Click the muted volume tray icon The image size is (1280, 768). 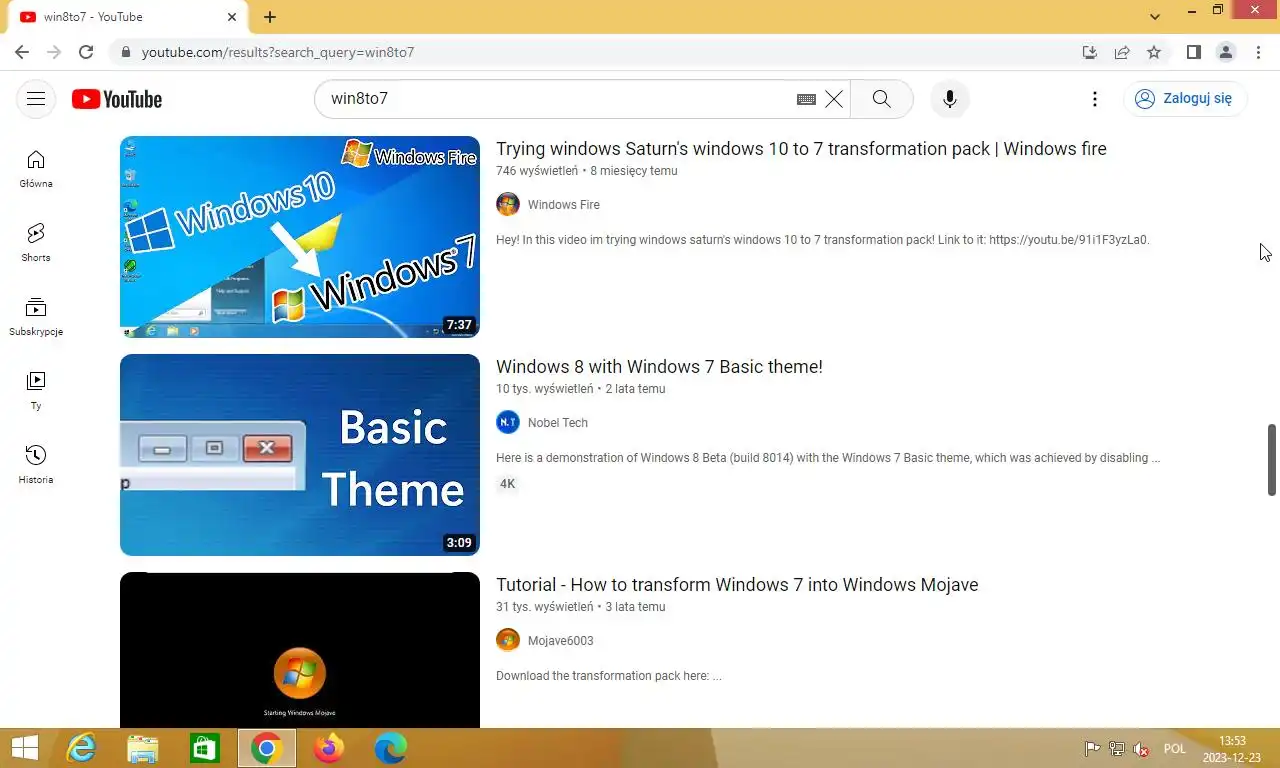tap(1141, 749)
